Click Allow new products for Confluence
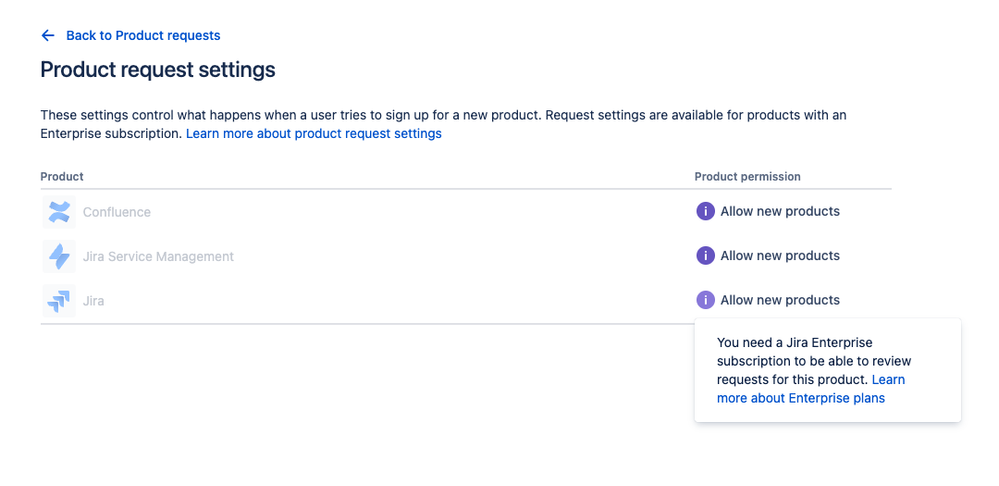999x486 pixels. point(779,211)
